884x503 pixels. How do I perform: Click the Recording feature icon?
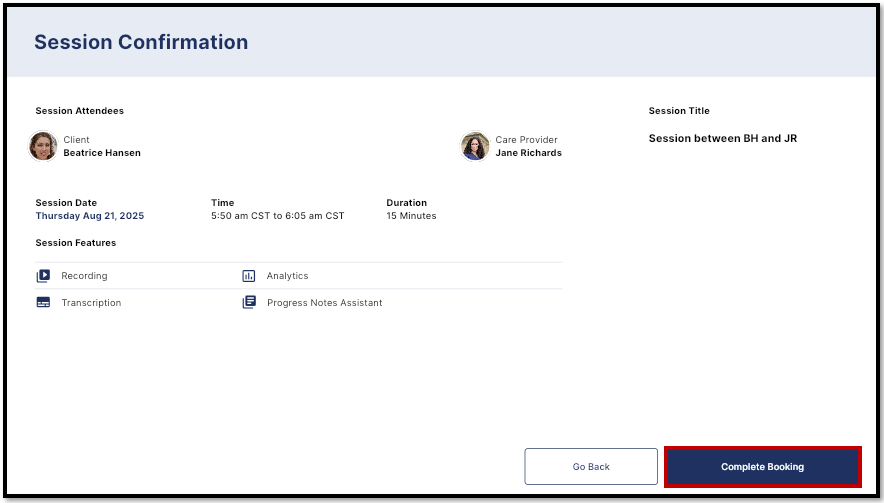click(43, 276)
